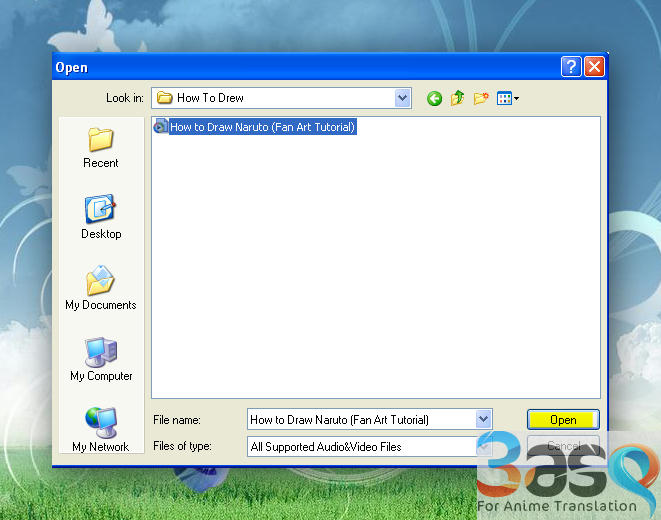Jump to Desktop in sidebar

101,217
